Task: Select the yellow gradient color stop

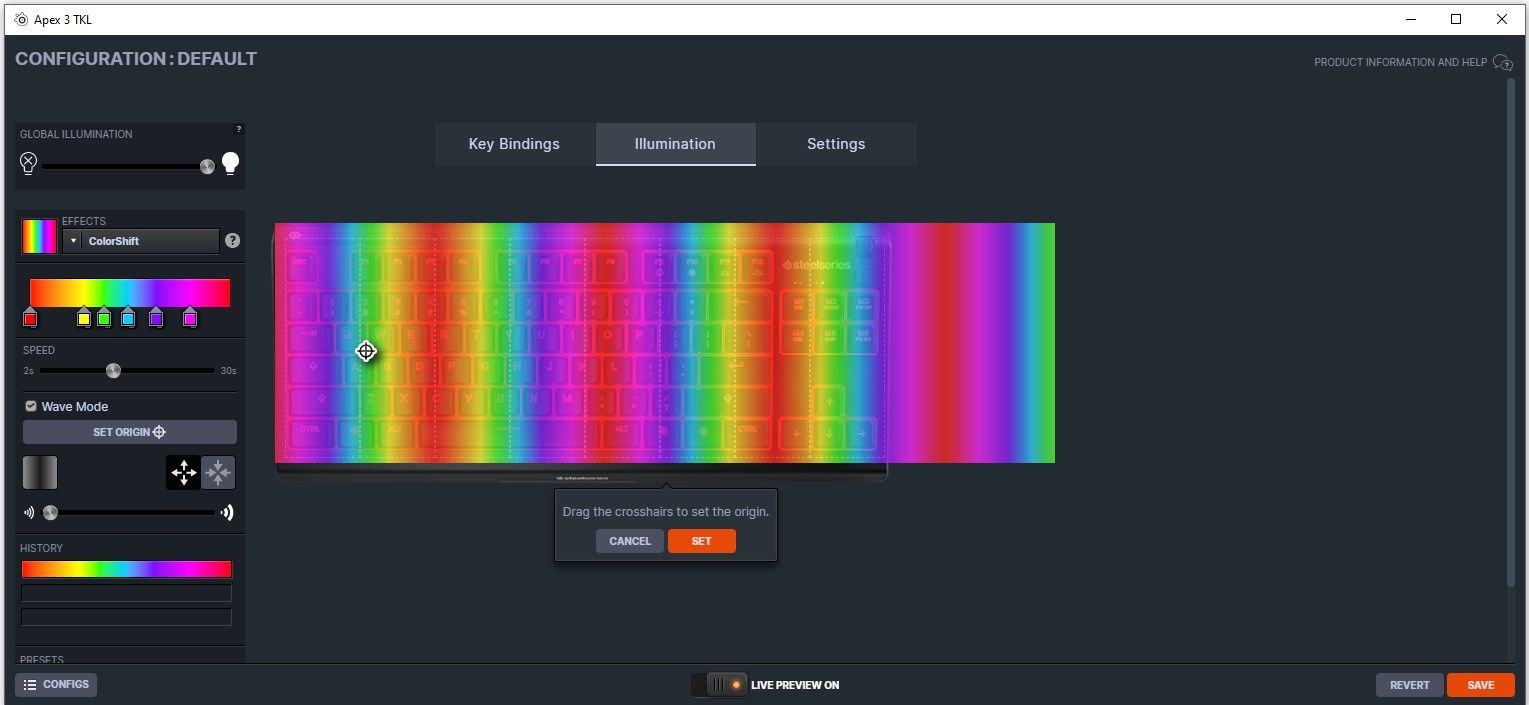Action: (84, 318)
